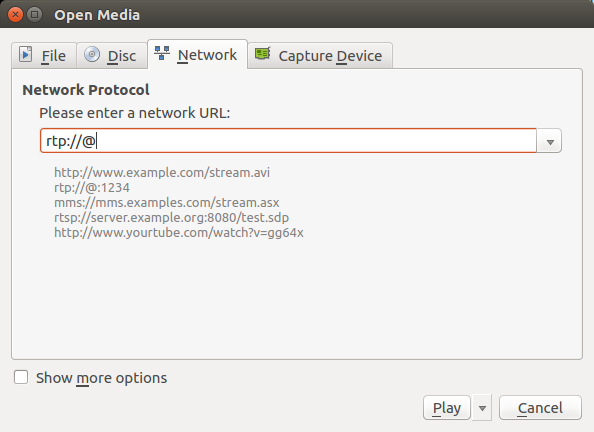
Task: Expand the network URL history dropdown
Action: coord(549,141)
